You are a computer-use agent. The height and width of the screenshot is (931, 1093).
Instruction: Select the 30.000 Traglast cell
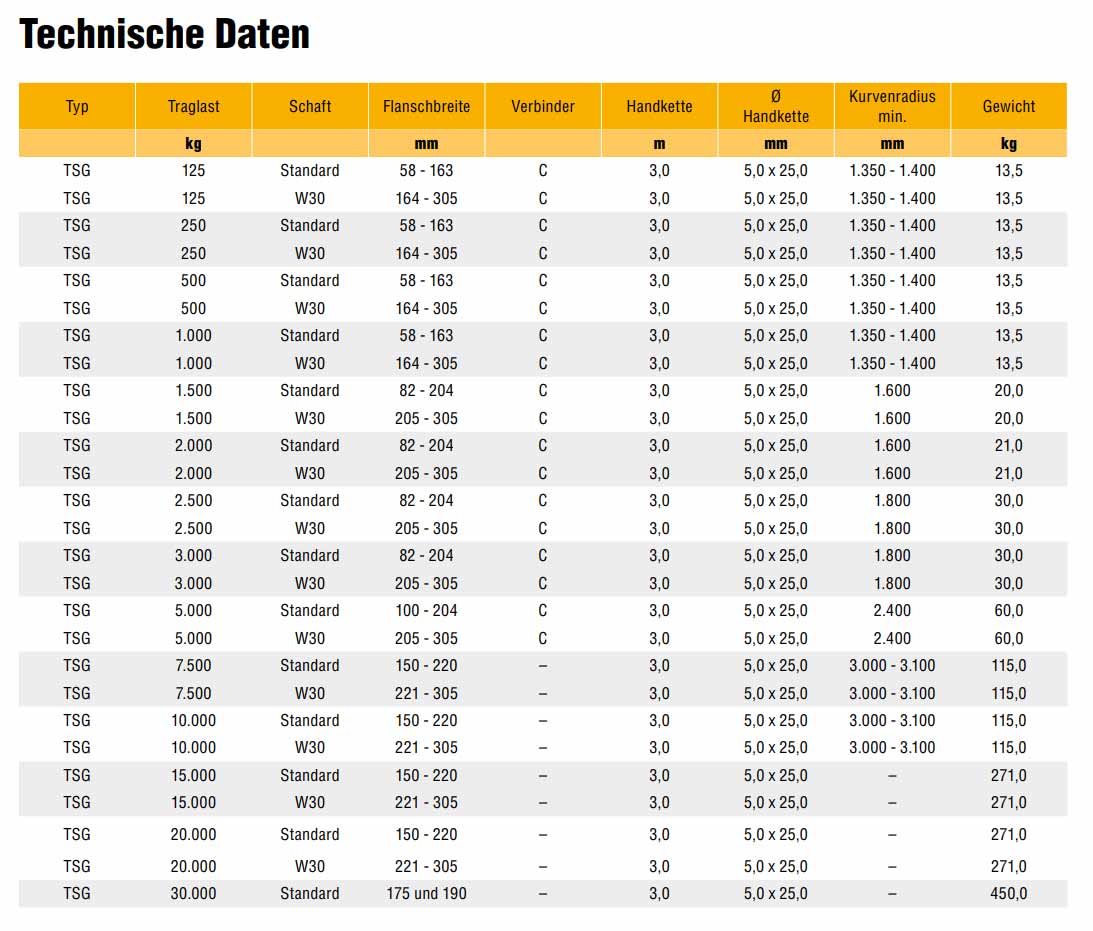193,894
